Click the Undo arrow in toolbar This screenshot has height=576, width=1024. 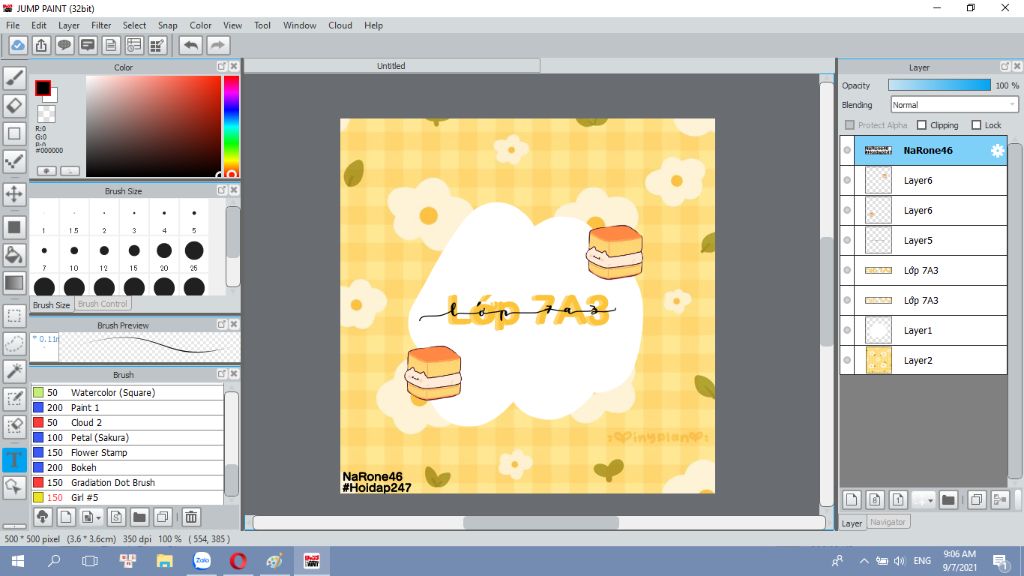(190, 45)
